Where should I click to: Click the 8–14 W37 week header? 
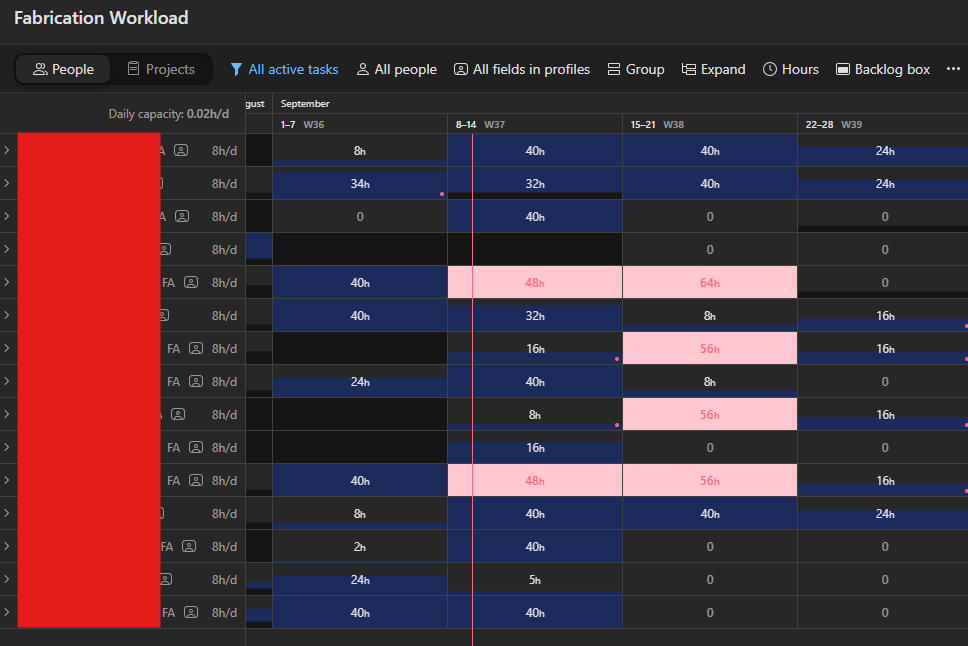coord(480,124)
